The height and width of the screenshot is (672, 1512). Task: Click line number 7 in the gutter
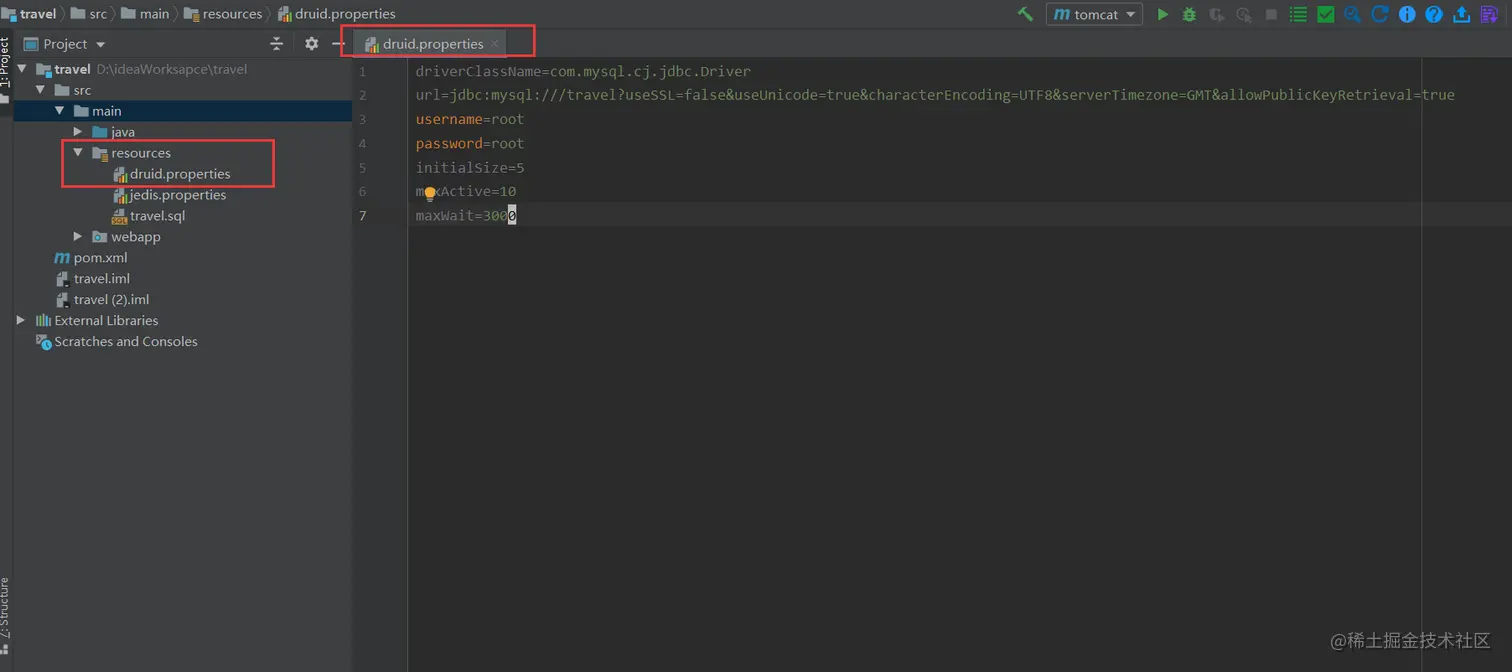(x=363, y=216)
